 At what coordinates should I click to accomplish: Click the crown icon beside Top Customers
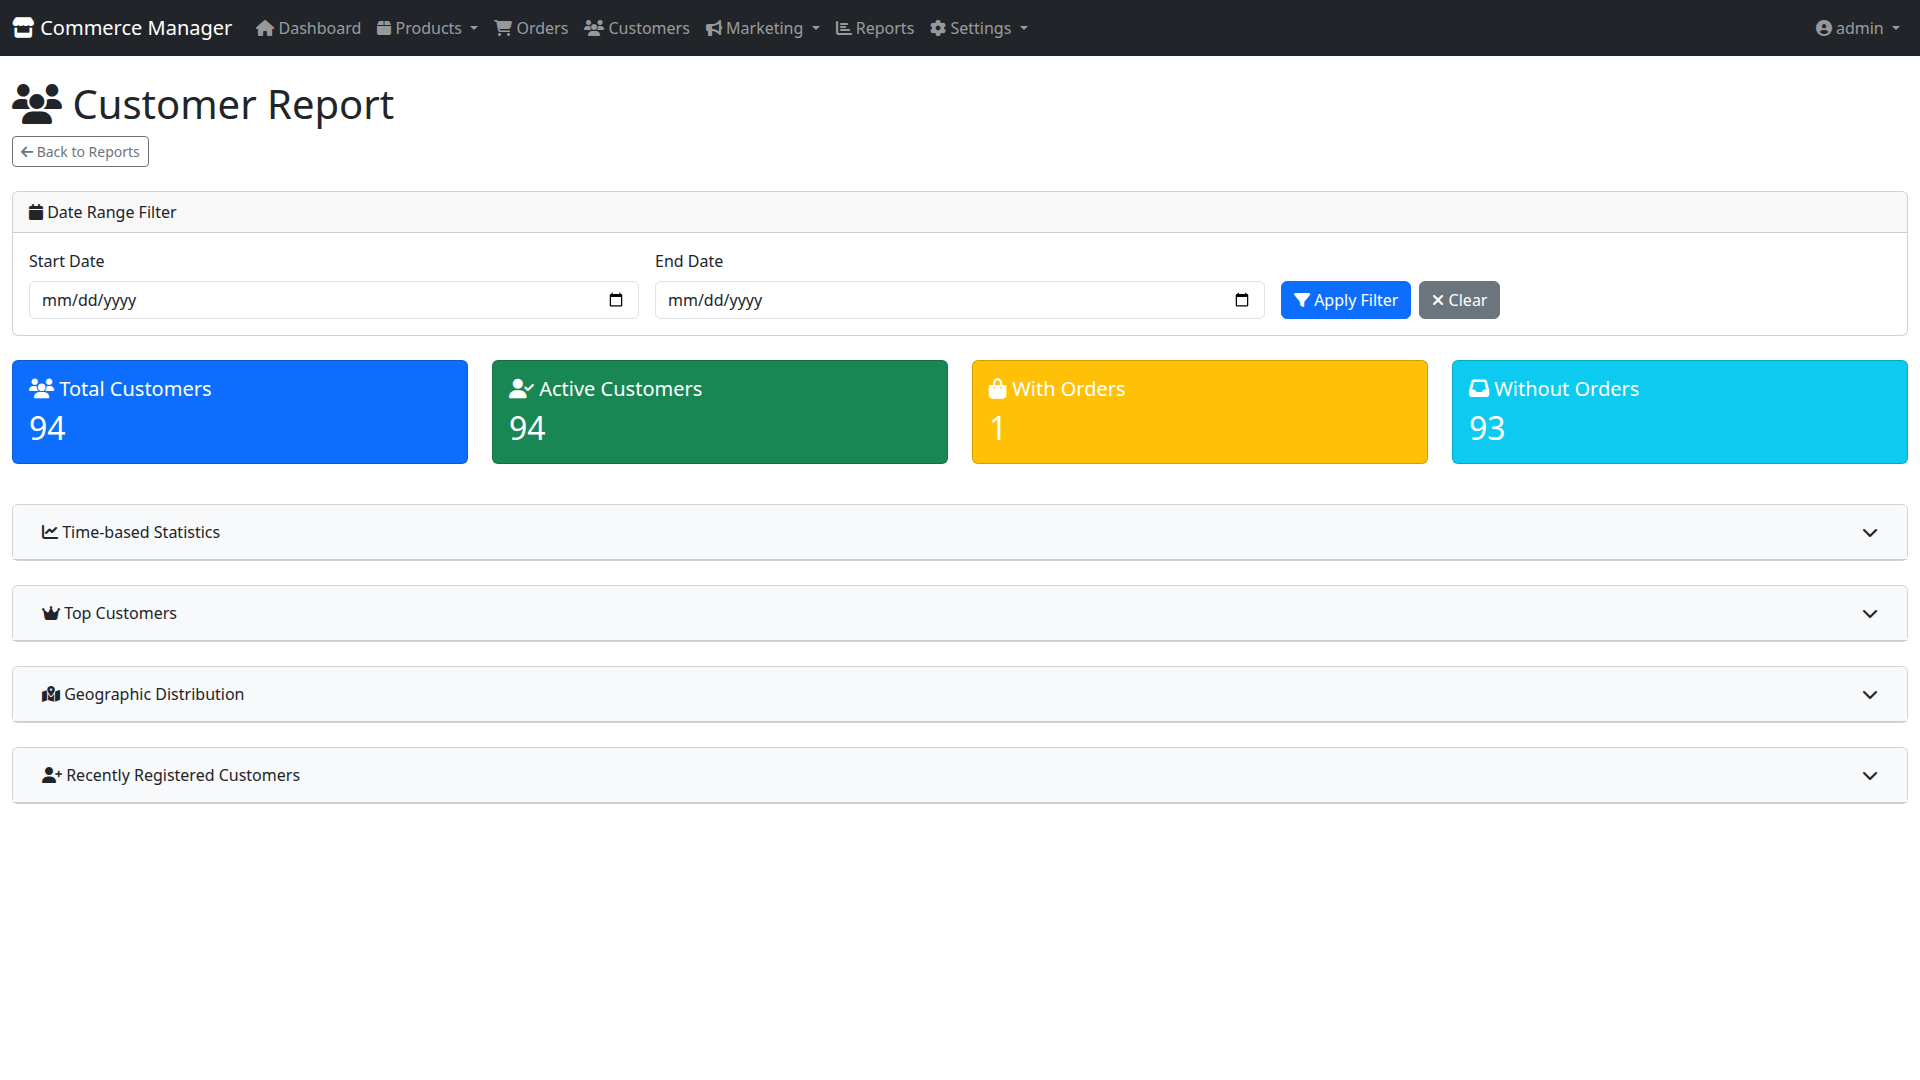click(x=50, y=614)
